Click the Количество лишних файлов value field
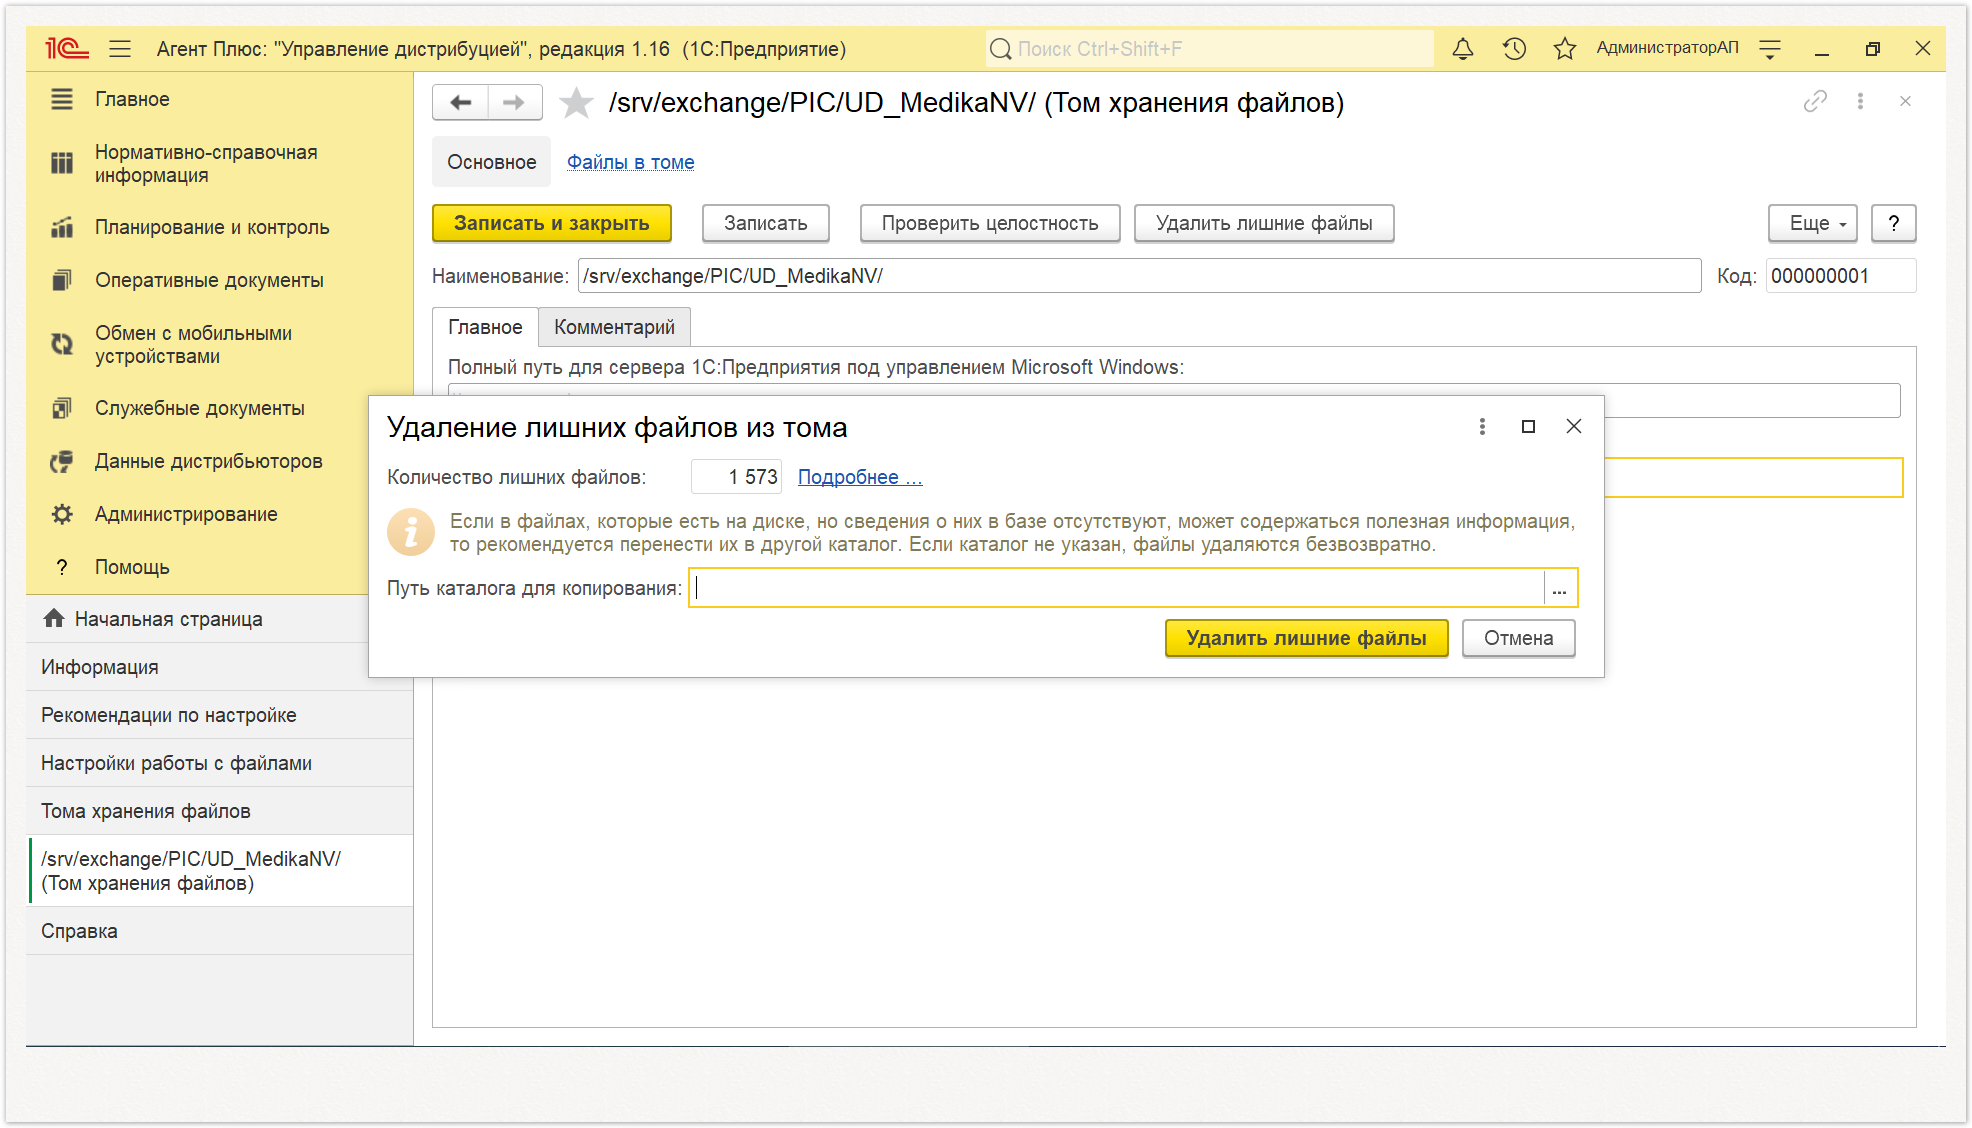 736,477
